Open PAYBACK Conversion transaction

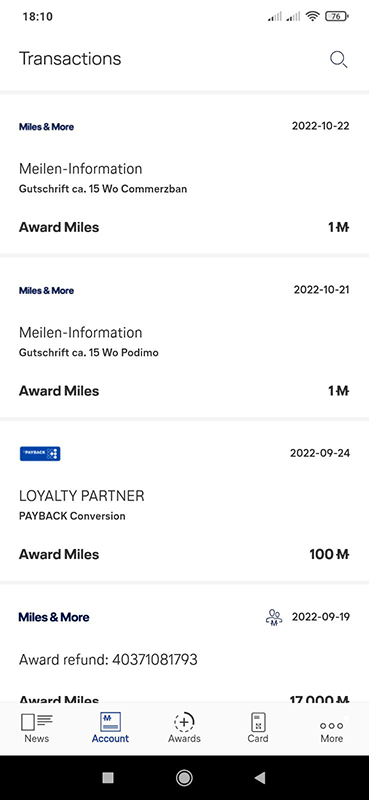[x=184, y=501]
